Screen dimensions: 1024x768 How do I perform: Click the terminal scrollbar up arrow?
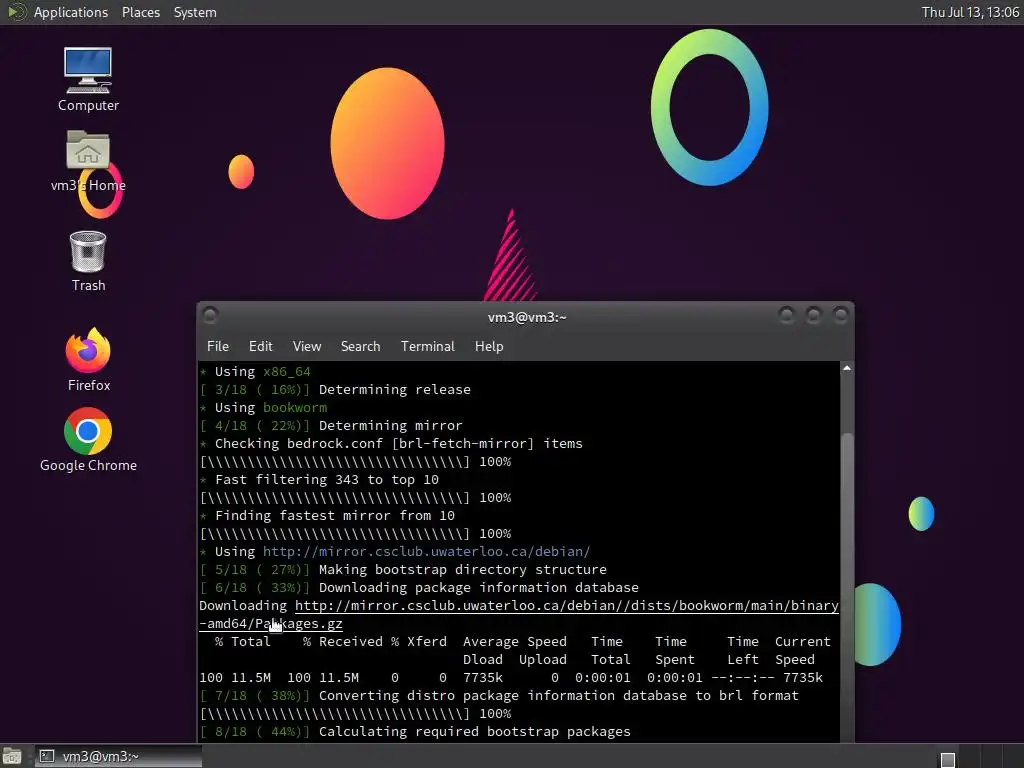(x=846, y=368)
